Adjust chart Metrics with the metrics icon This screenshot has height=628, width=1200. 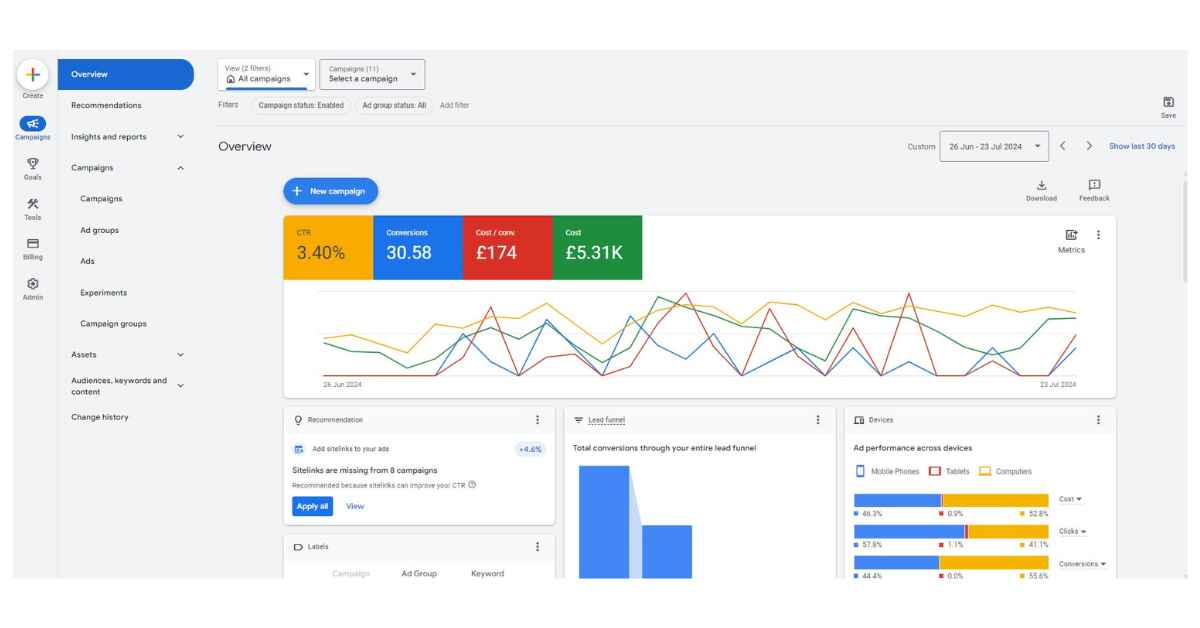(1072, 232)
